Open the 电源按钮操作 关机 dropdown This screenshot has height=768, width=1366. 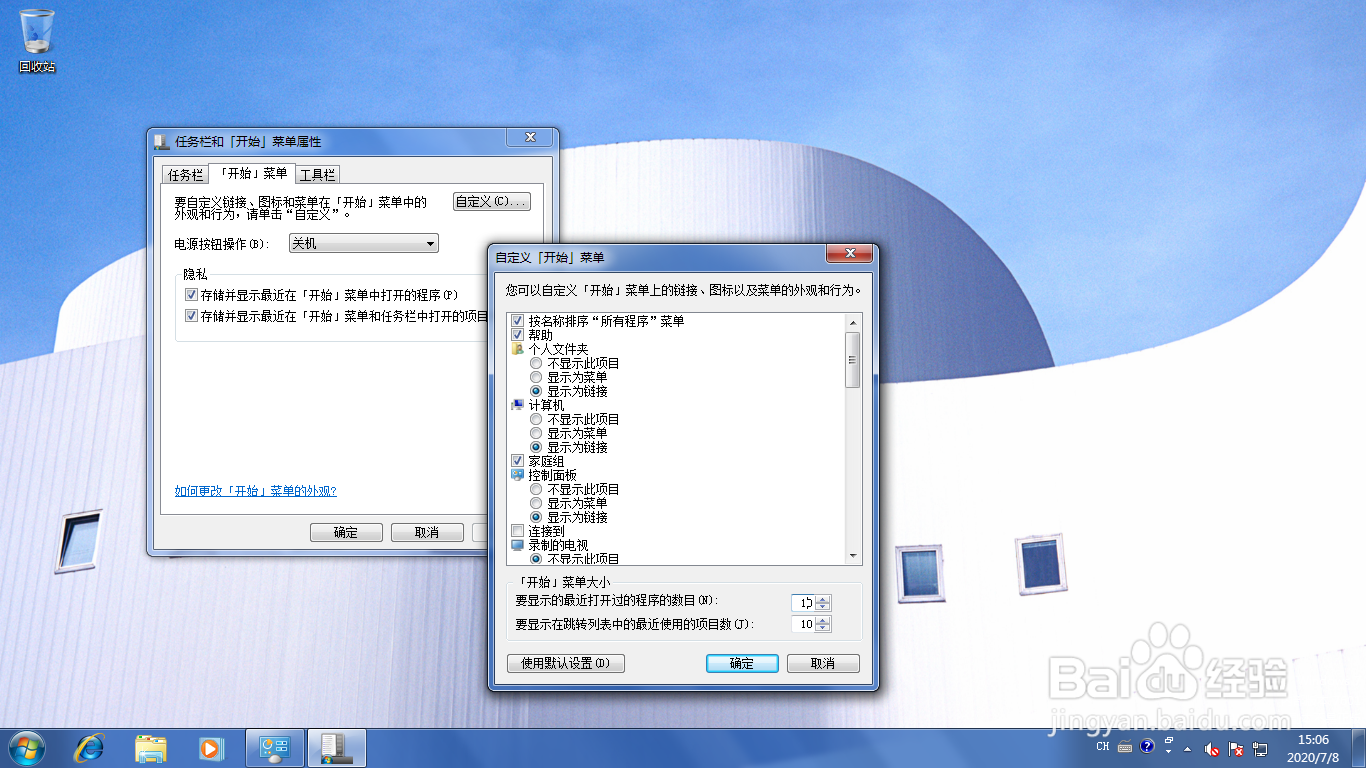pyautogui.click(x=363, y=243)
